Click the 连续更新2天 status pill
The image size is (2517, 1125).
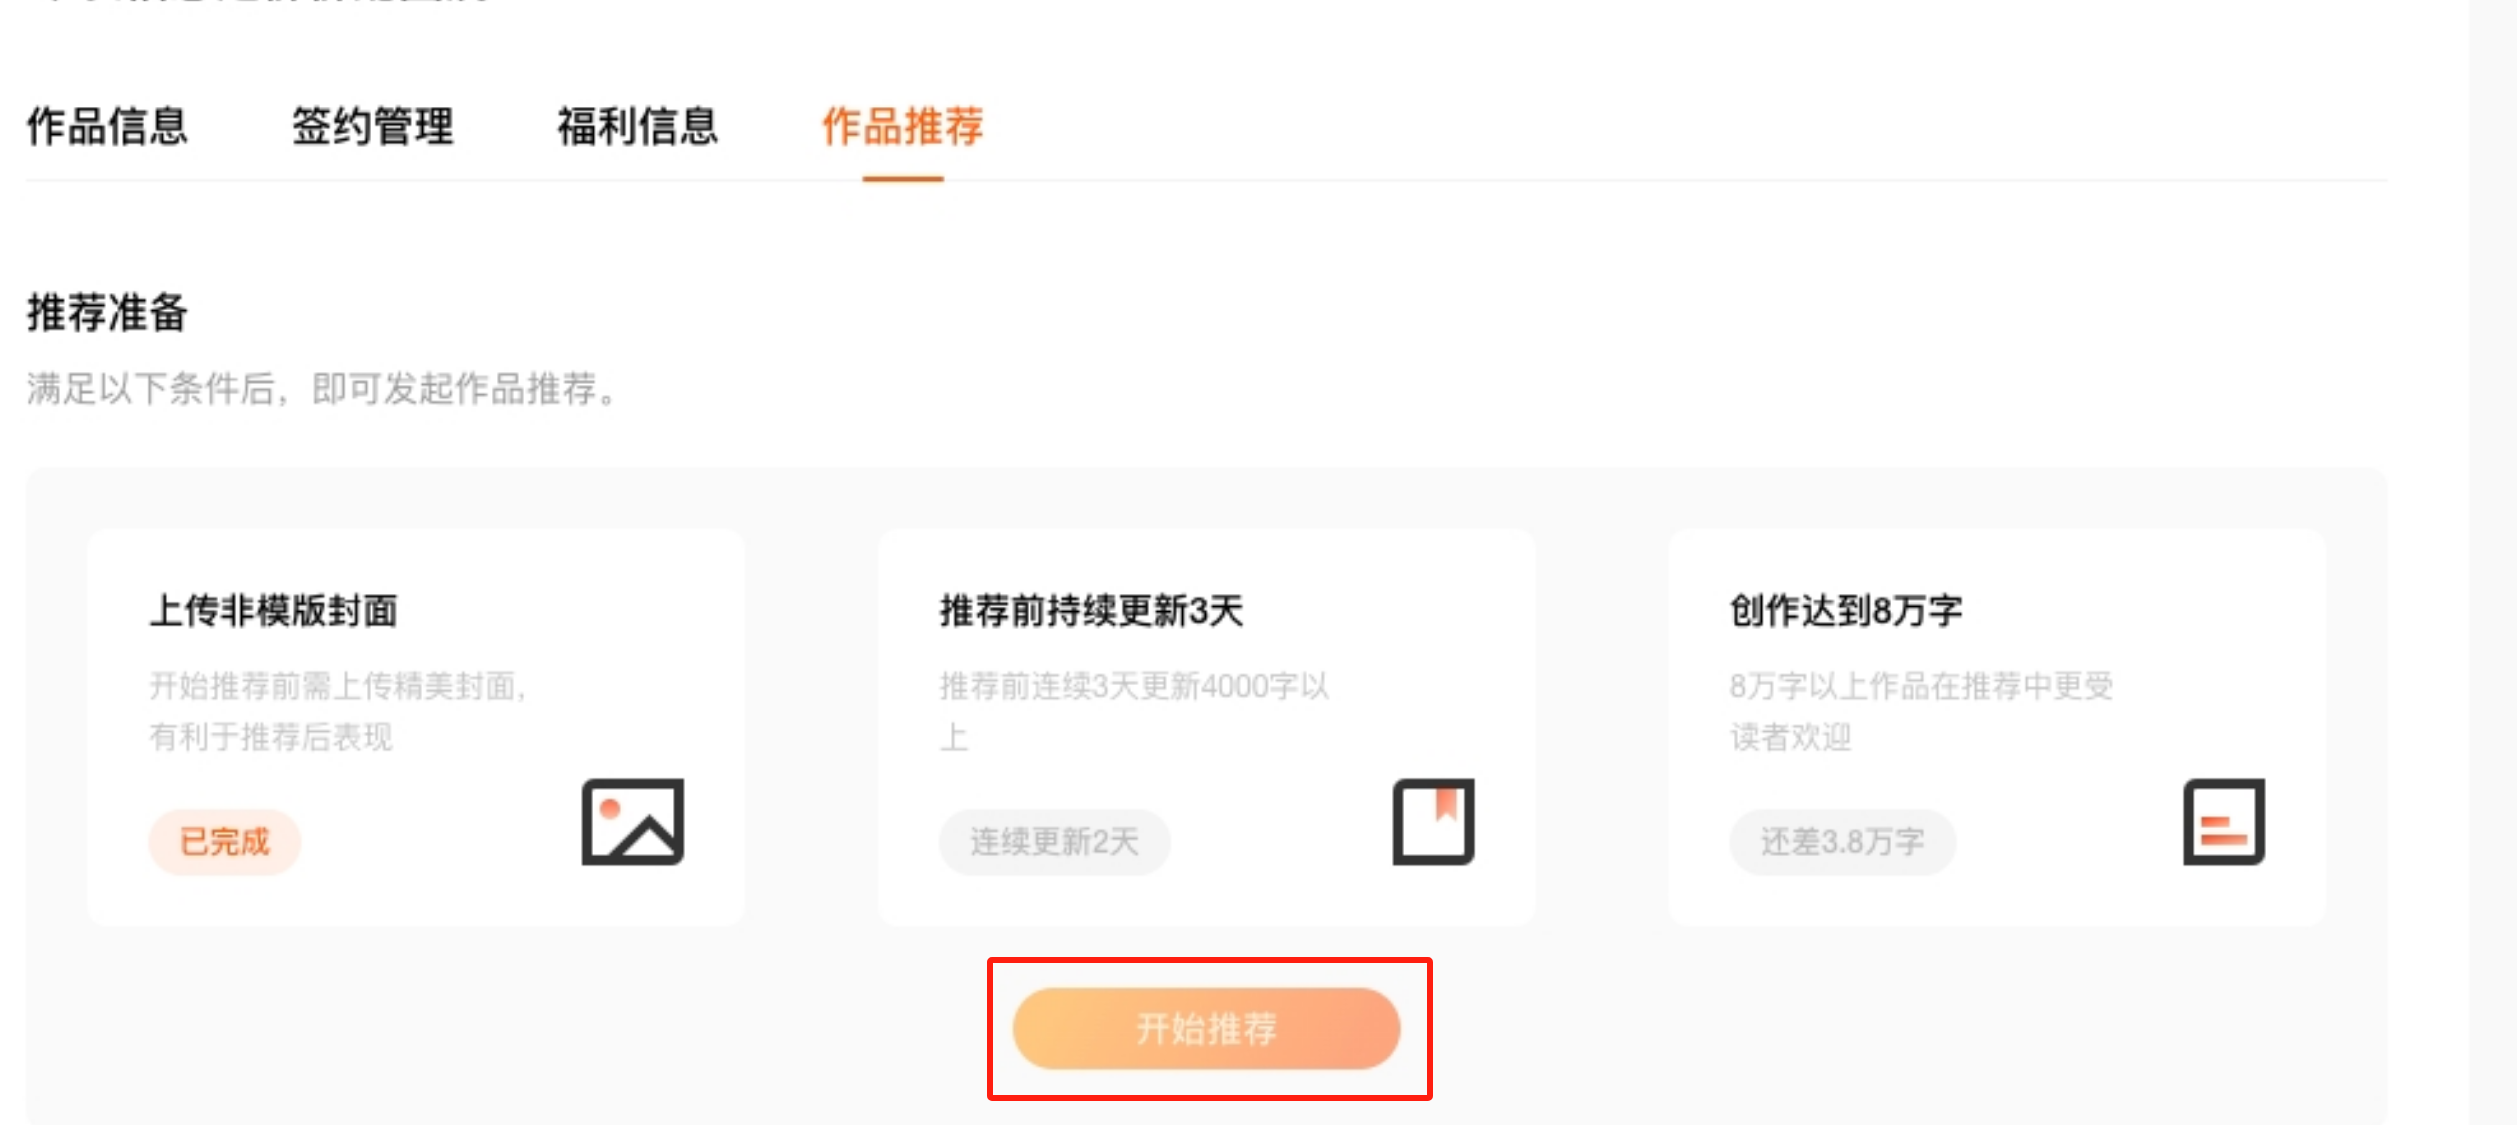point(1053,842)
